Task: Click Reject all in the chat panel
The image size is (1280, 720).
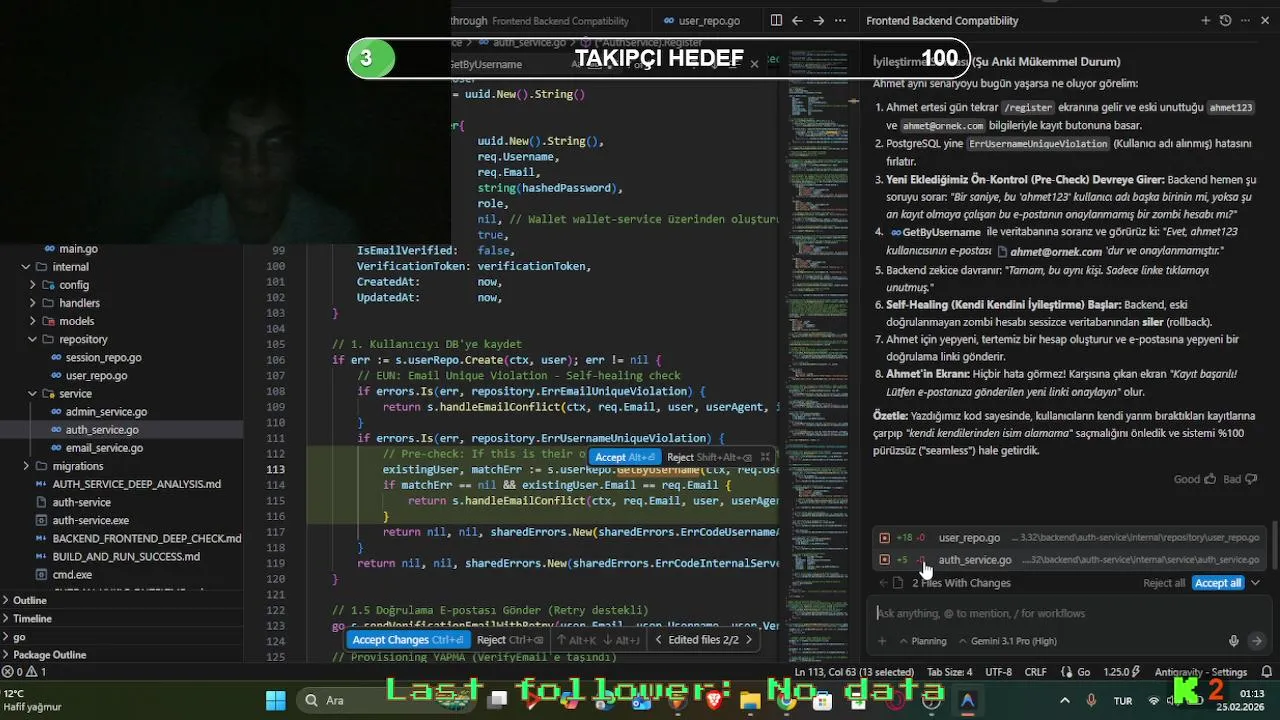Action: 1164,583
